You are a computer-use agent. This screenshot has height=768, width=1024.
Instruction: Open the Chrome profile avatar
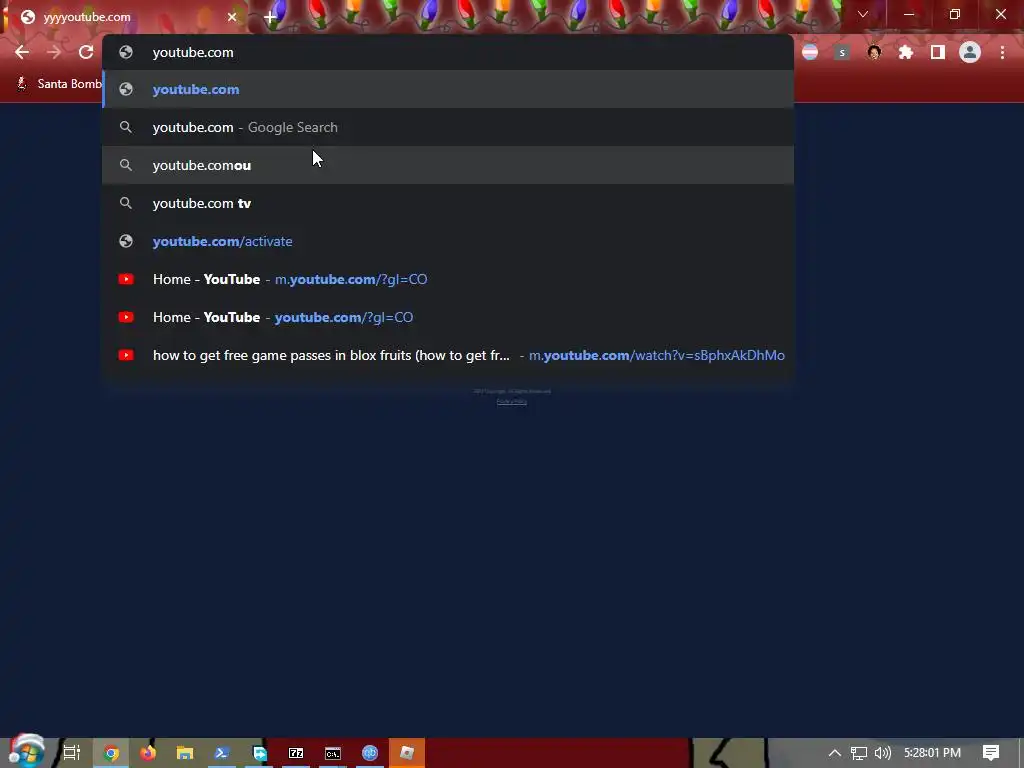click(x=970, y=52)
